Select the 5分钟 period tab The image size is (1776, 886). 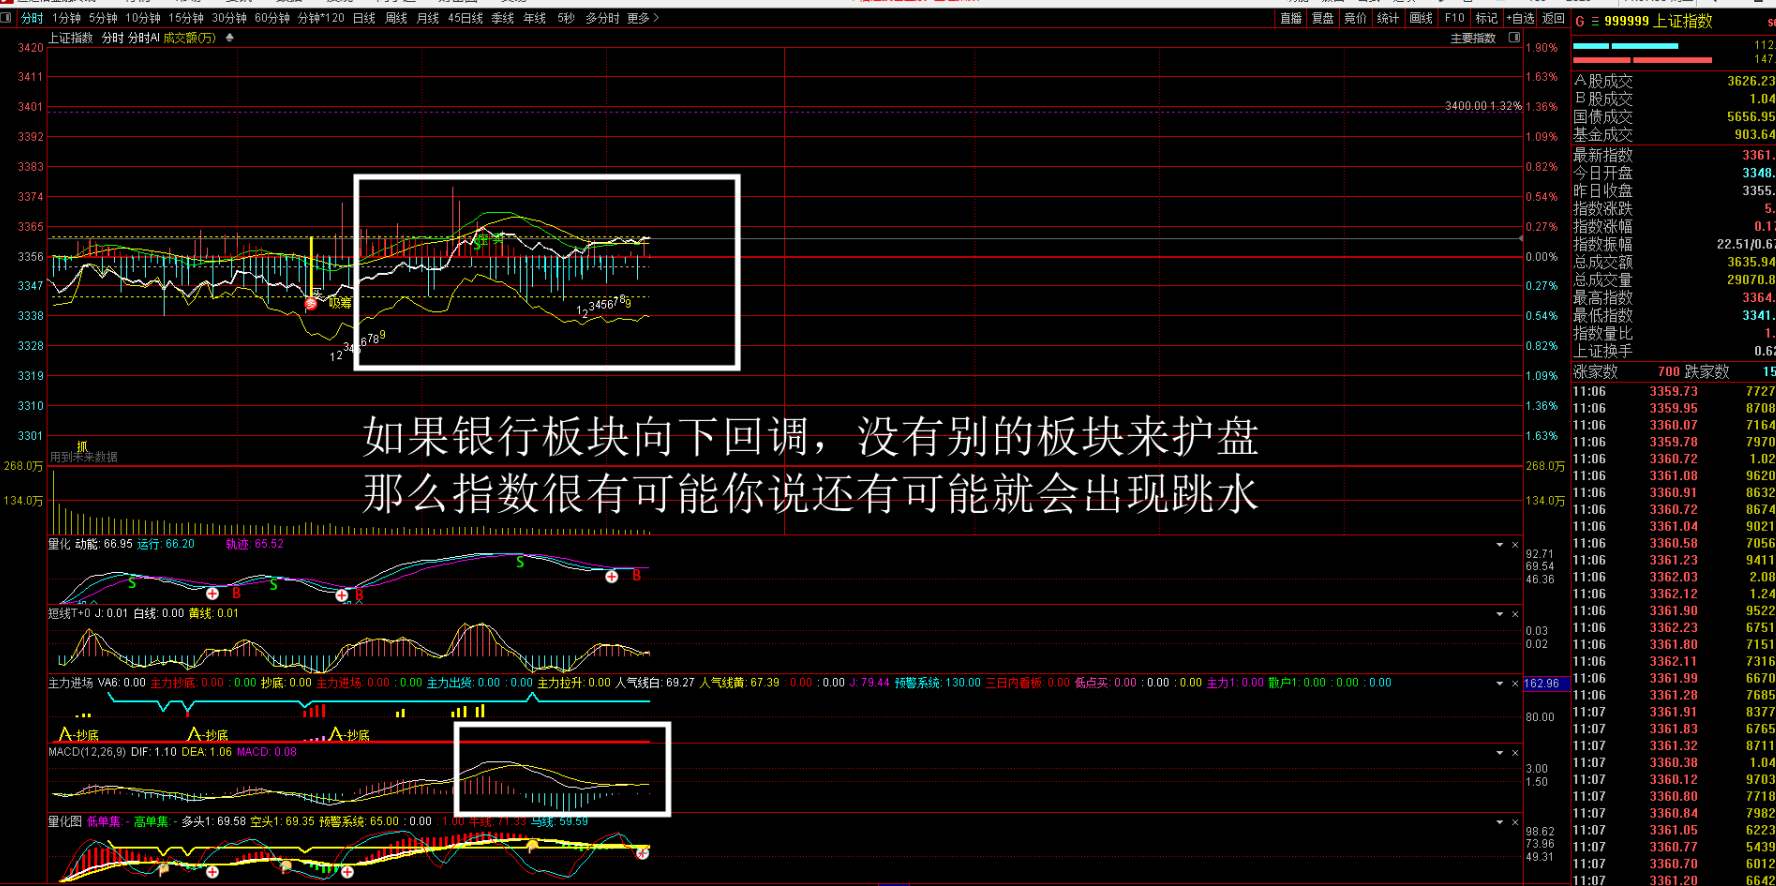(x=103, y=18)
